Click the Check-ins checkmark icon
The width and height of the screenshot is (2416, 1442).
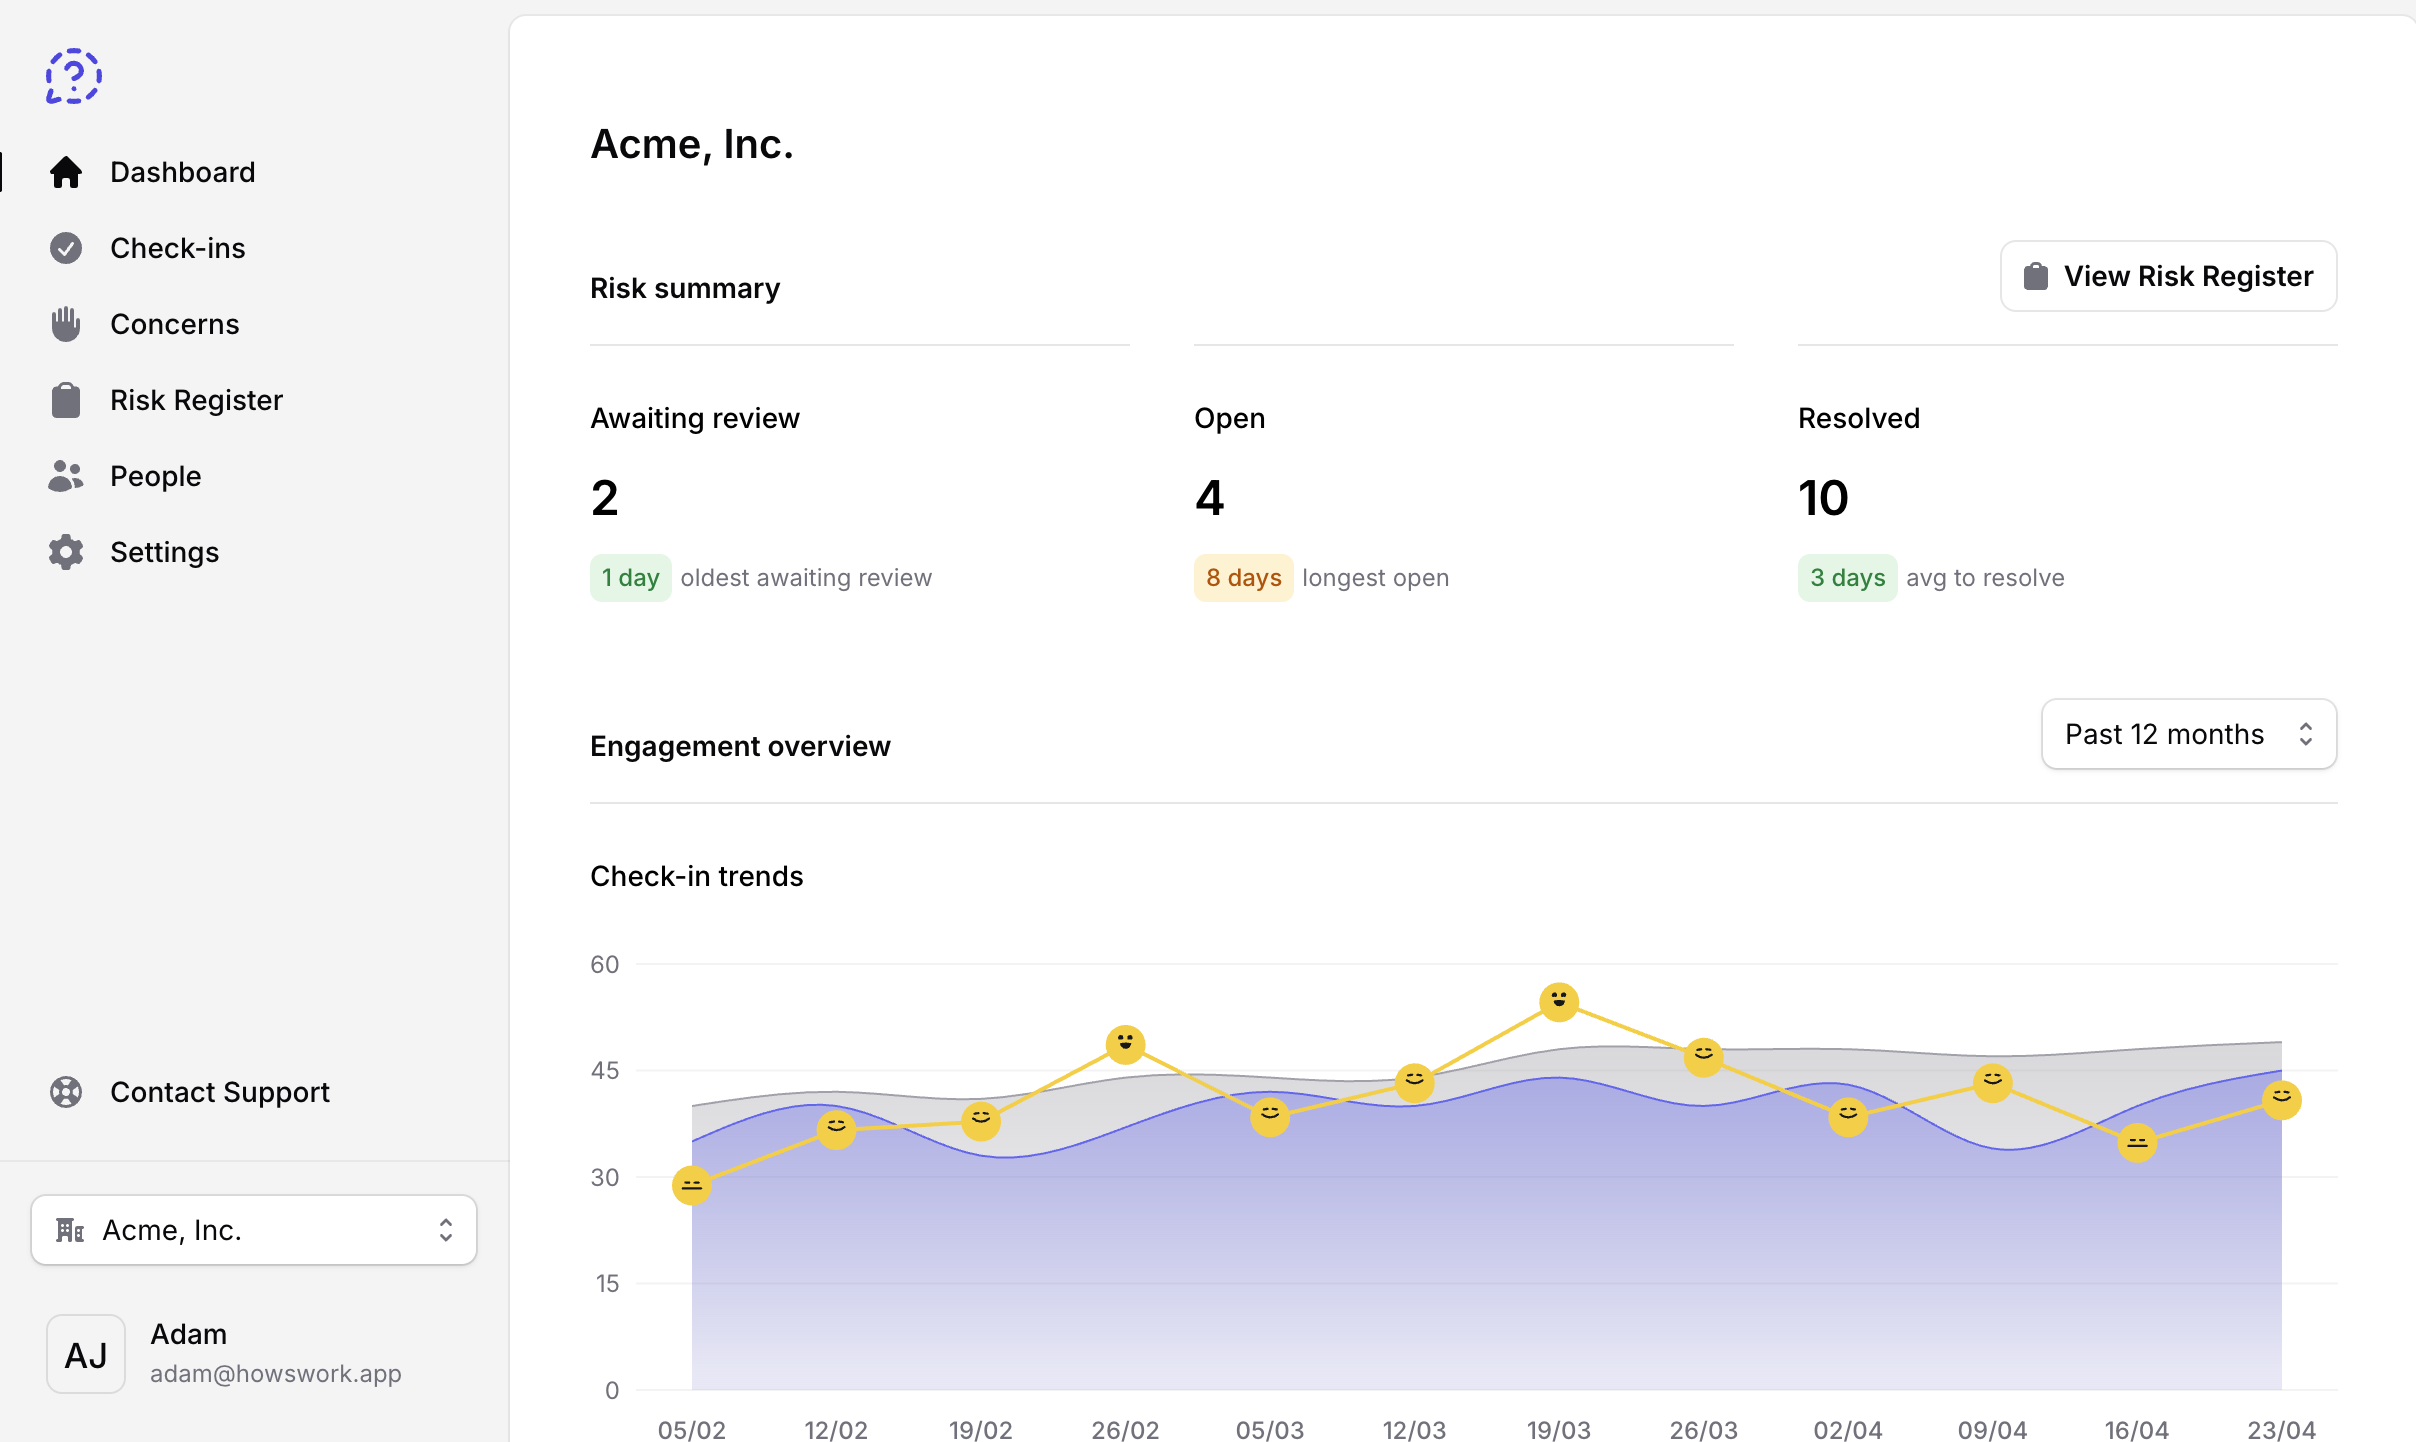tap(66, 247)
